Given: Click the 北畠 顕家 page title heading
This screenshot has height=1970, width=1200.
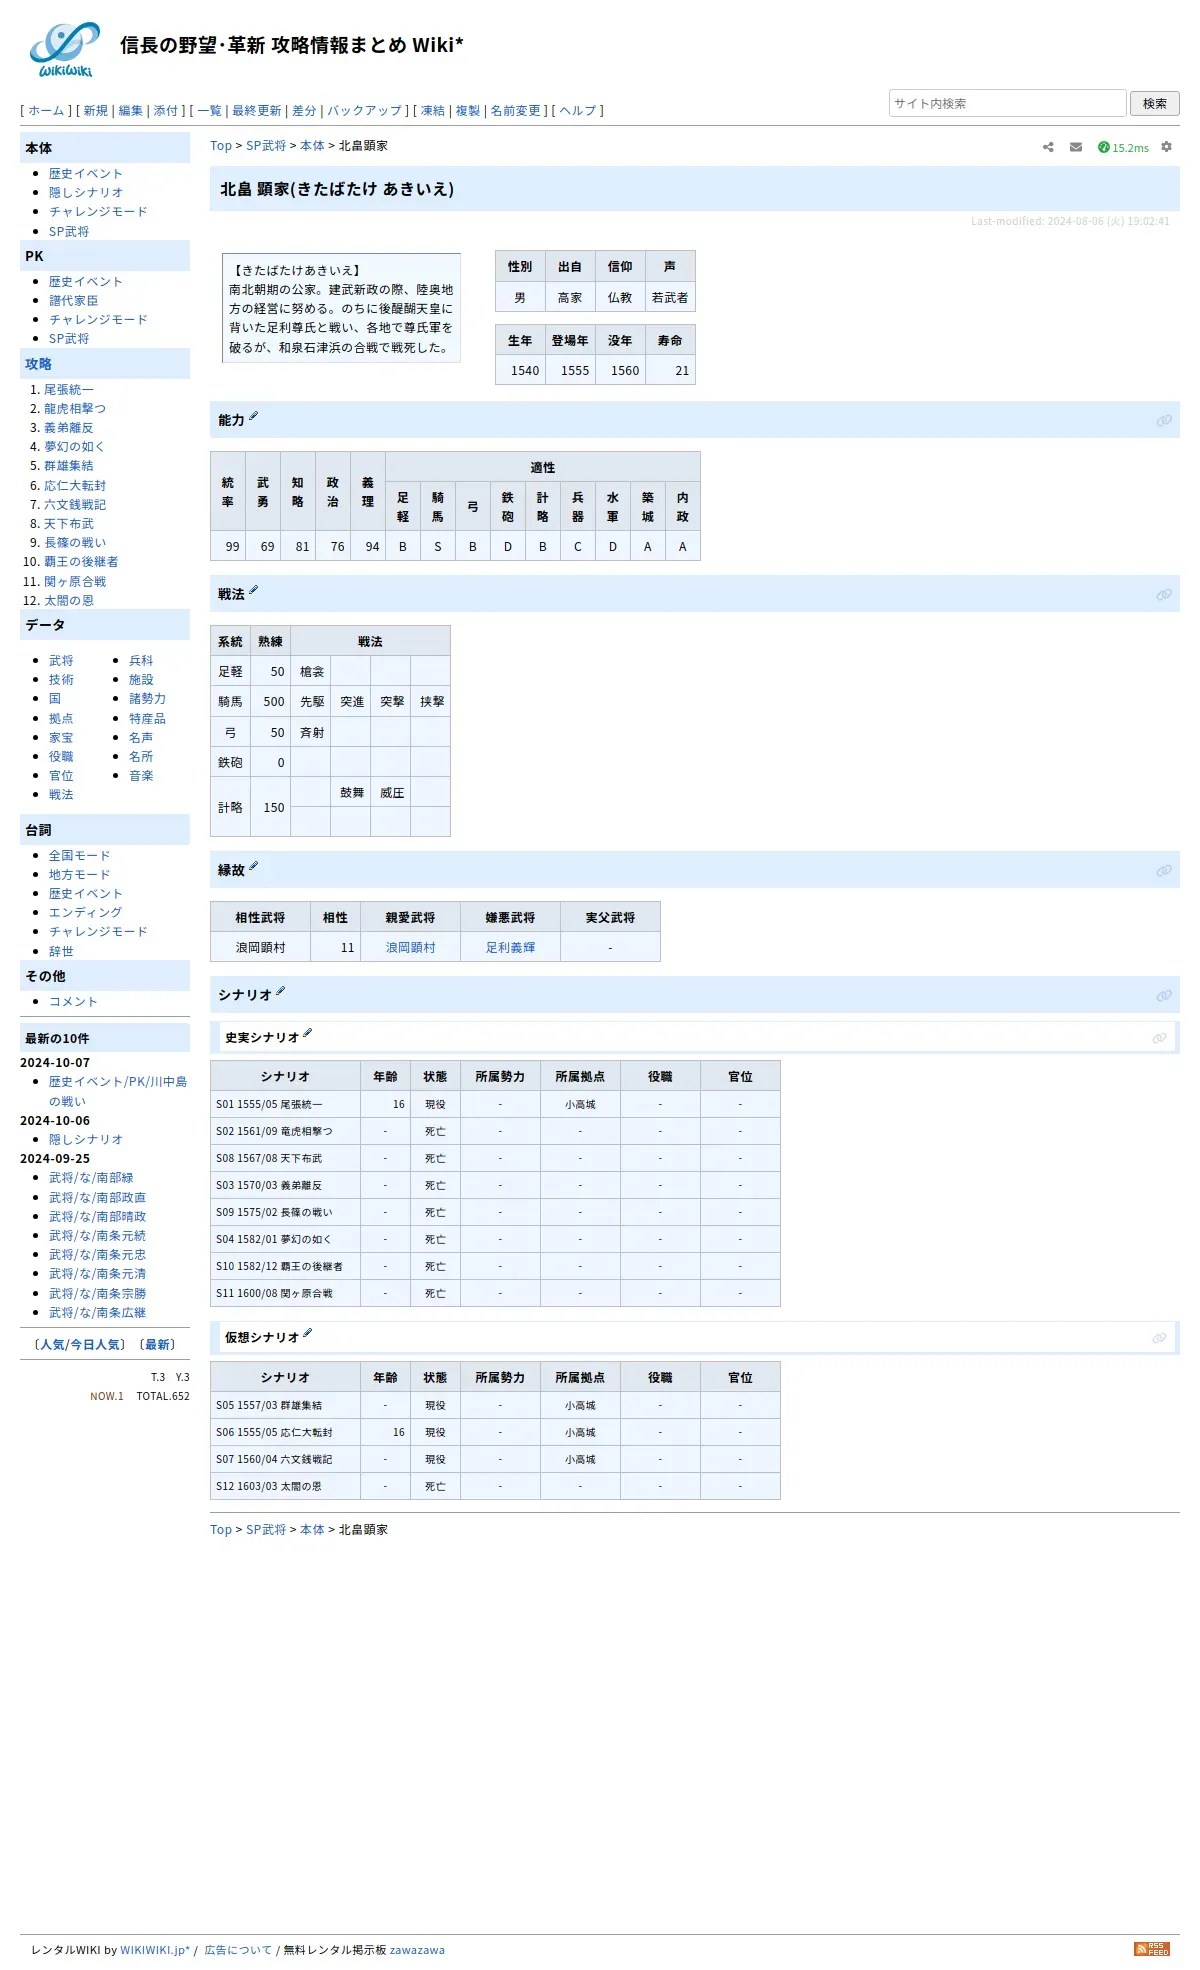Looking at the screenshot, I should [x=337, y=189].
